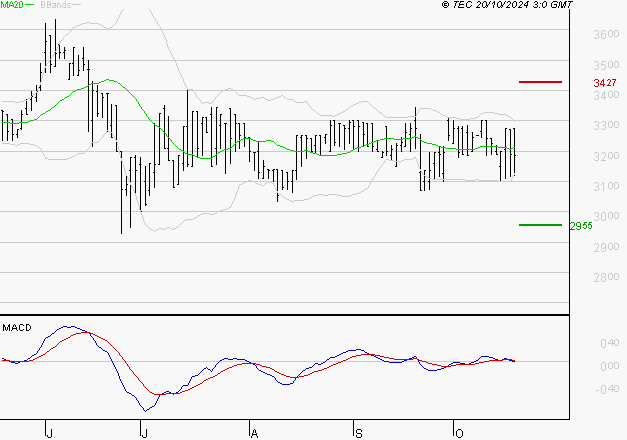
Task: Click the MACD panel title
Action: [17, 328]
